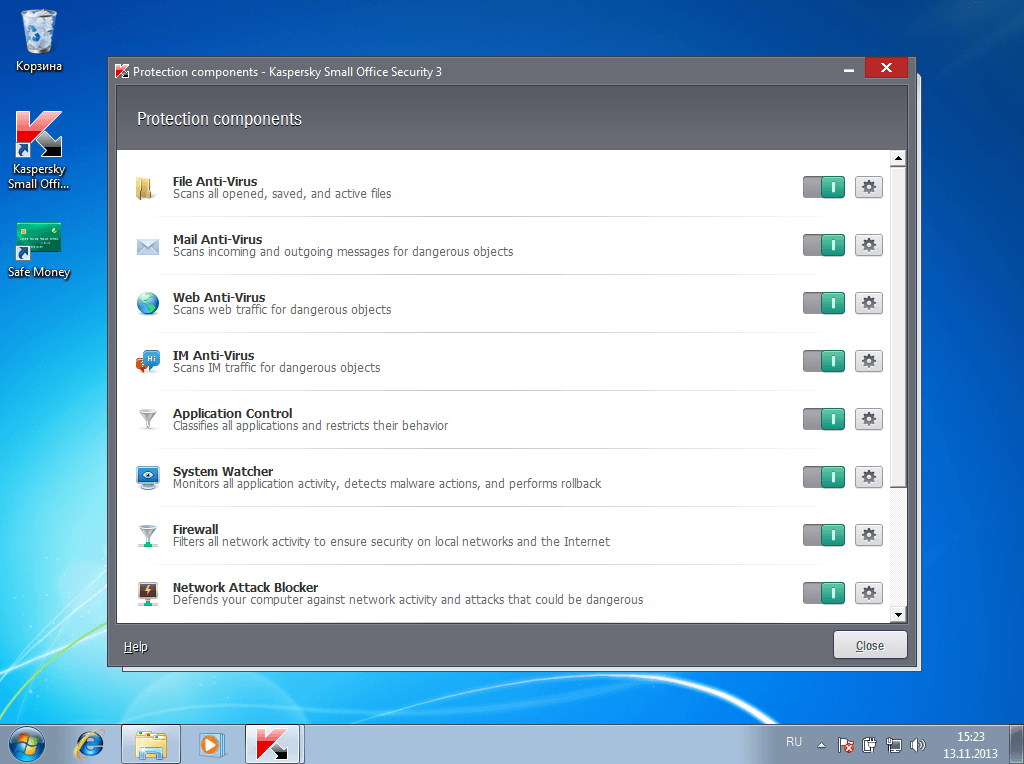Click the Application Control funnel icon
The width and height of the screenshot is (1024, 764).
tap(148, 419)
